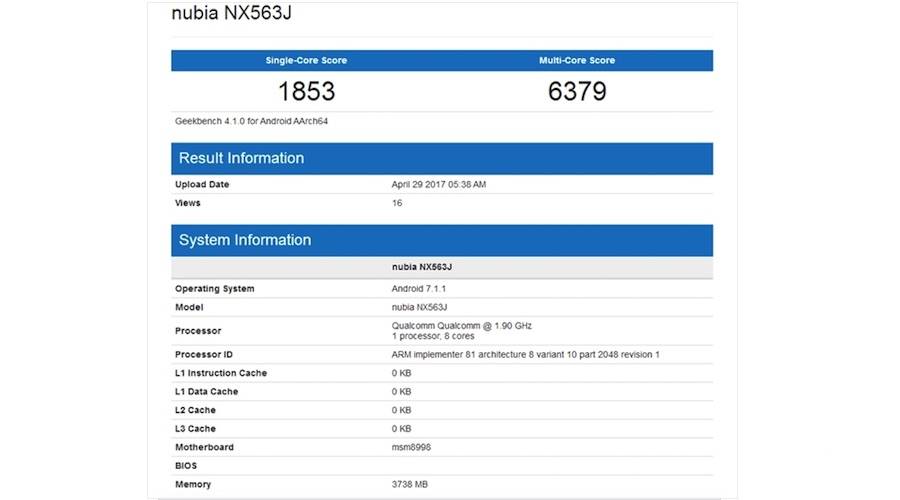Click the L3 Cache '0 KB' value
Screen dimensions: 900x500
(x=401, y=429)
